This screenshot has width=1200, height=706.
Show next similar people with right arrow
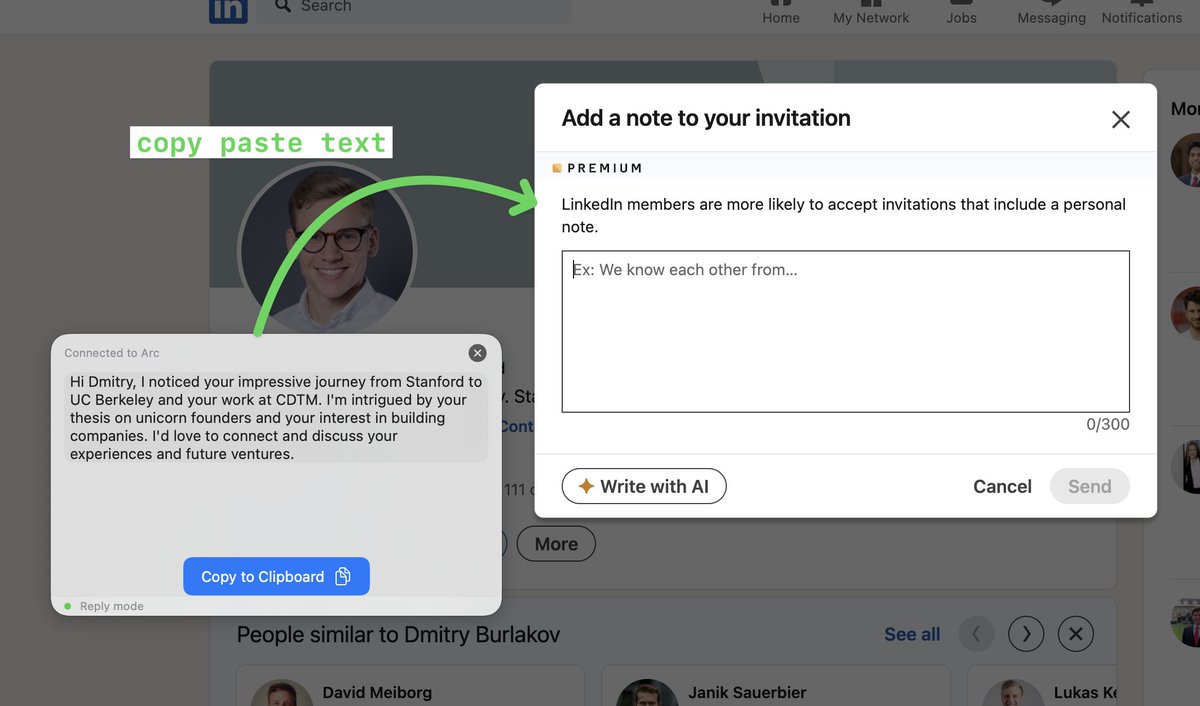pos(1026,634)
